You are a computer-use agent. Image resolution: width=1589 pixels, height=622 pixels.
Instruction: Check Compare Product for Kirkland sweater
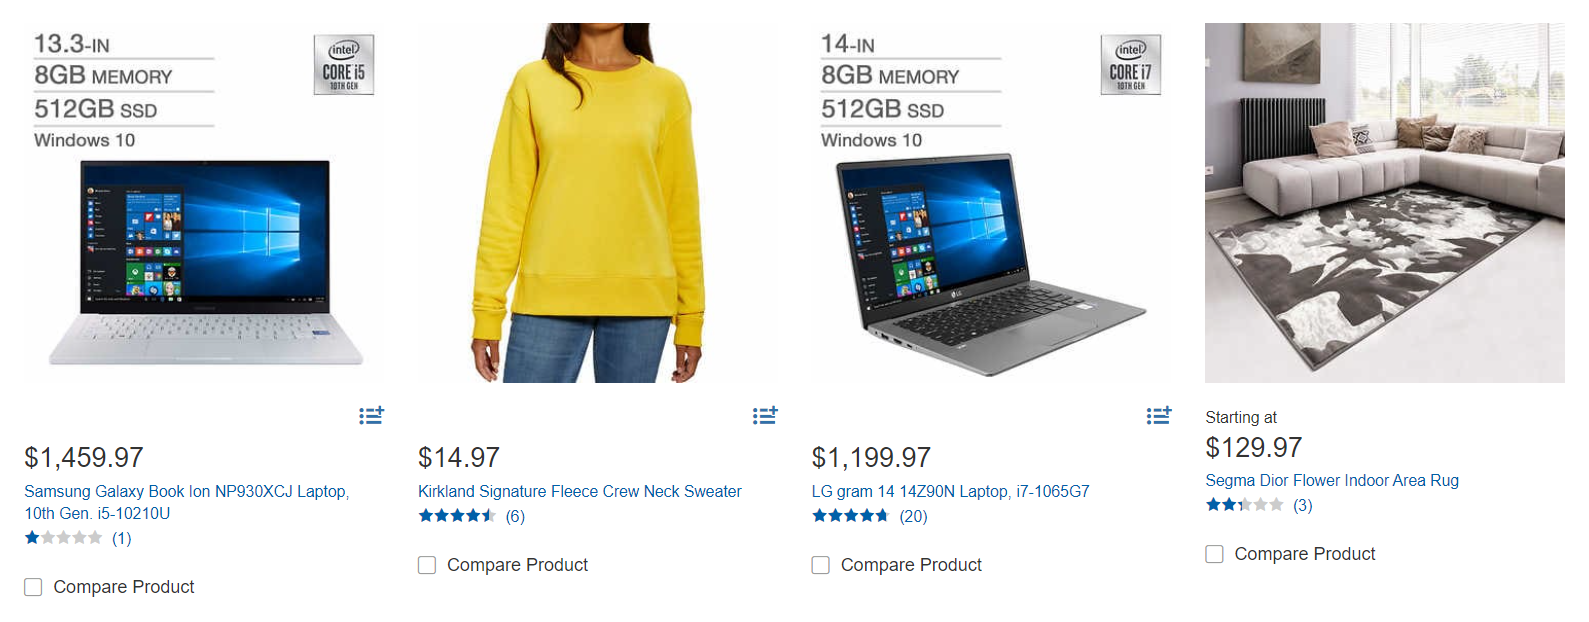(x=427, y=565)
